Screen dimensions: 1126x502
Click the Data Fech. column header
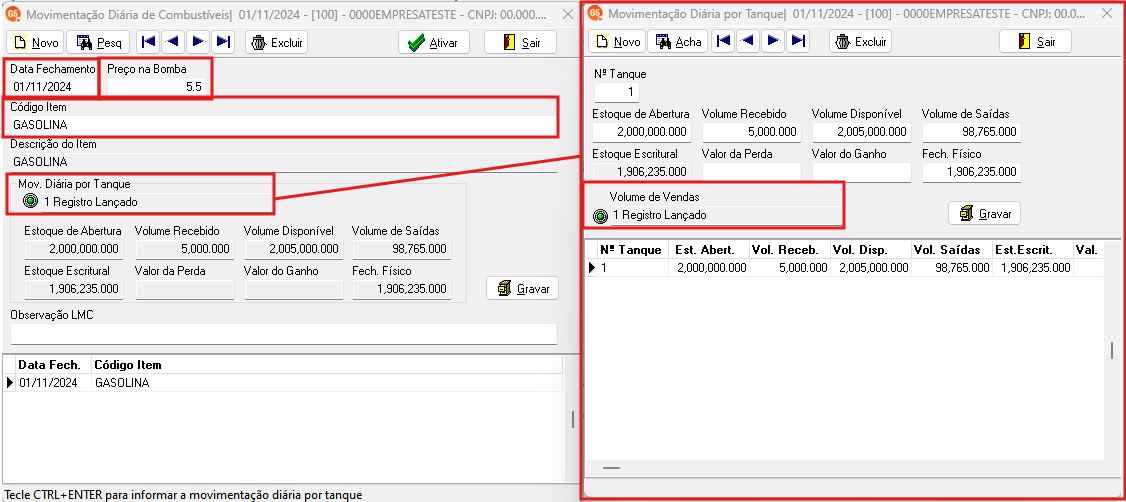click(54, 365)
